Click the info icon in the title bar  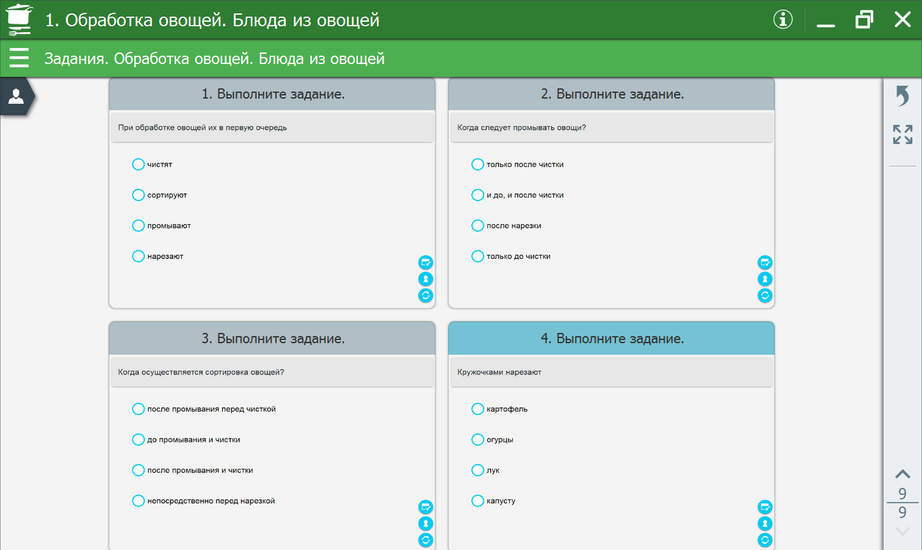coord(783,20)
